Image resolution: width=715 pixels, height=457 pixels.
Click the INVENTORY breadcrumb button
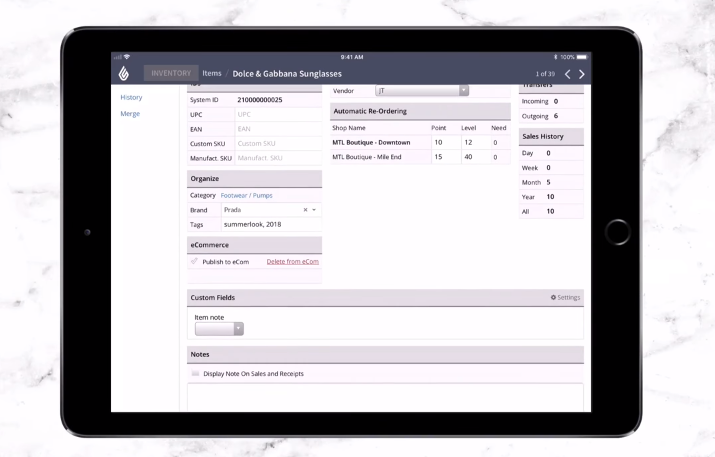click(170, 74)
